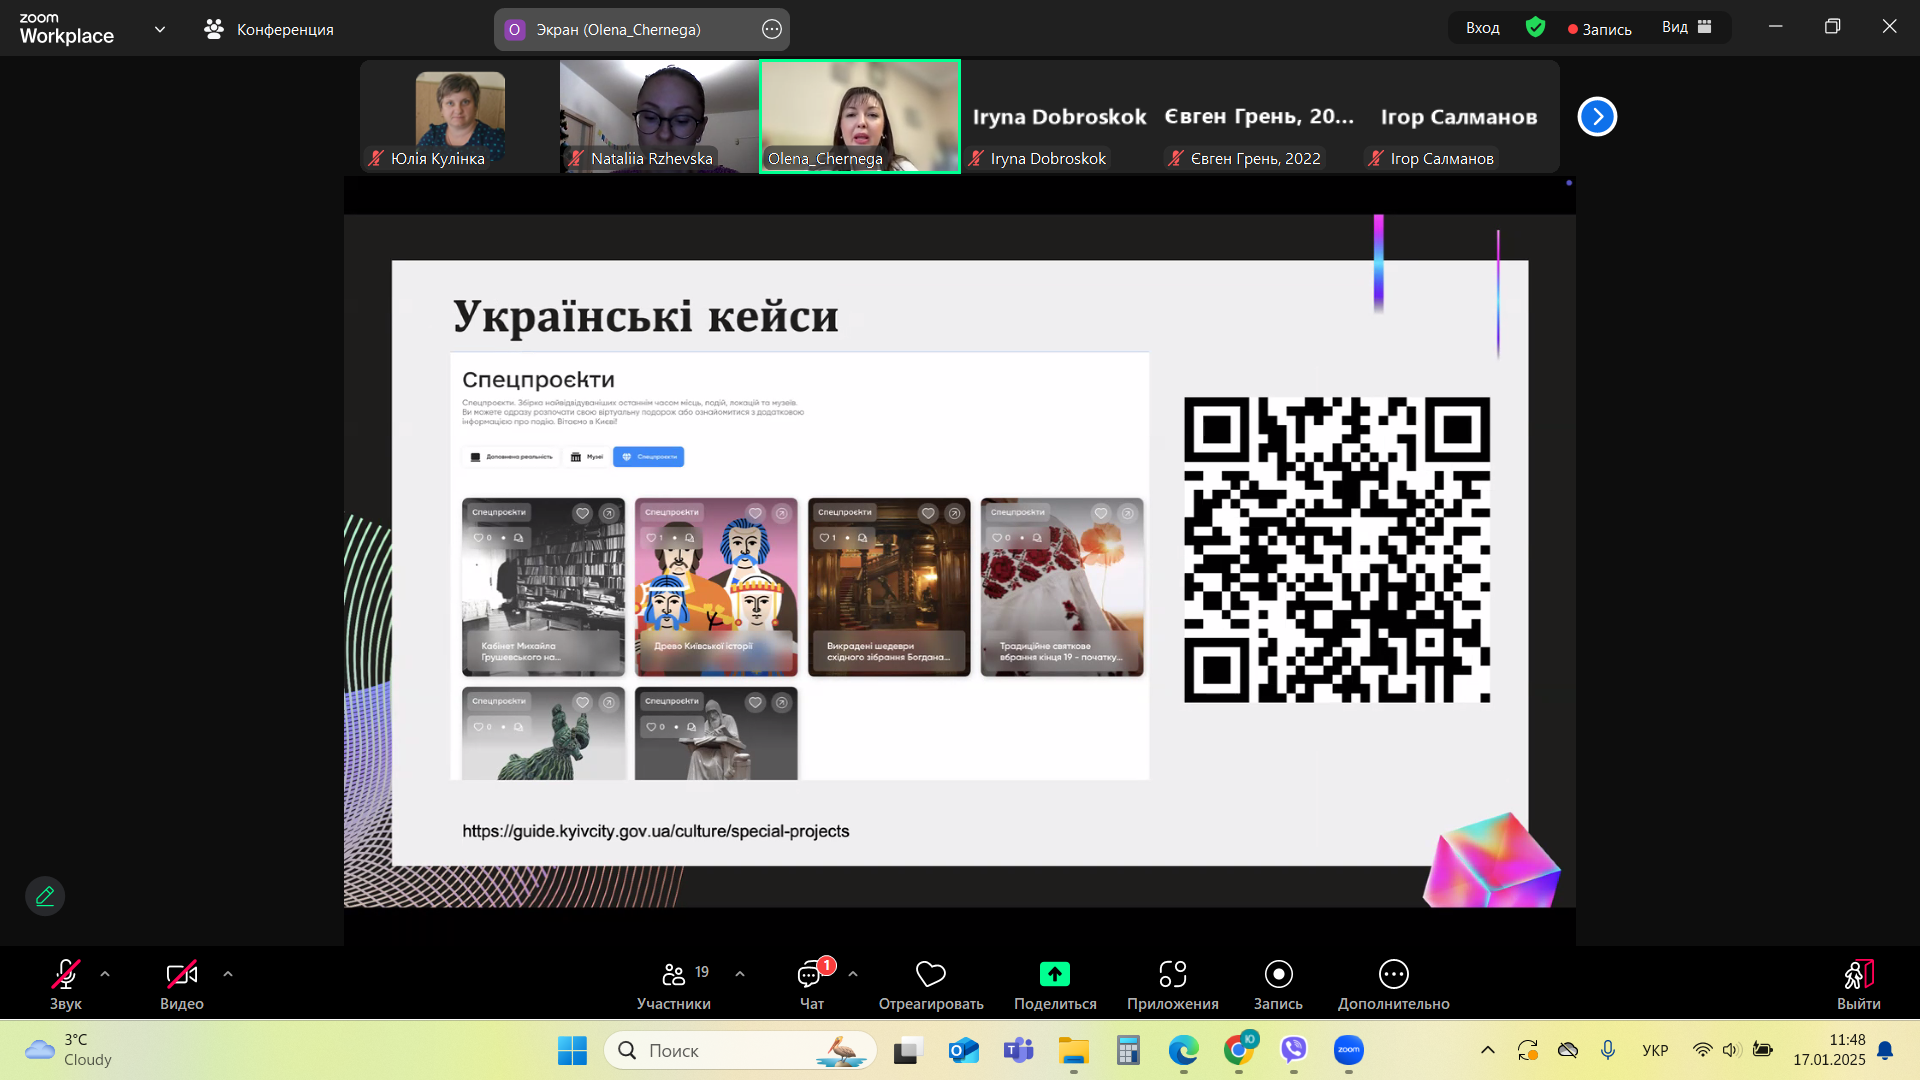Screen dimensions: 1920x1080
Task: Click the tray microphone icon
Action: pos(1607,1050)
